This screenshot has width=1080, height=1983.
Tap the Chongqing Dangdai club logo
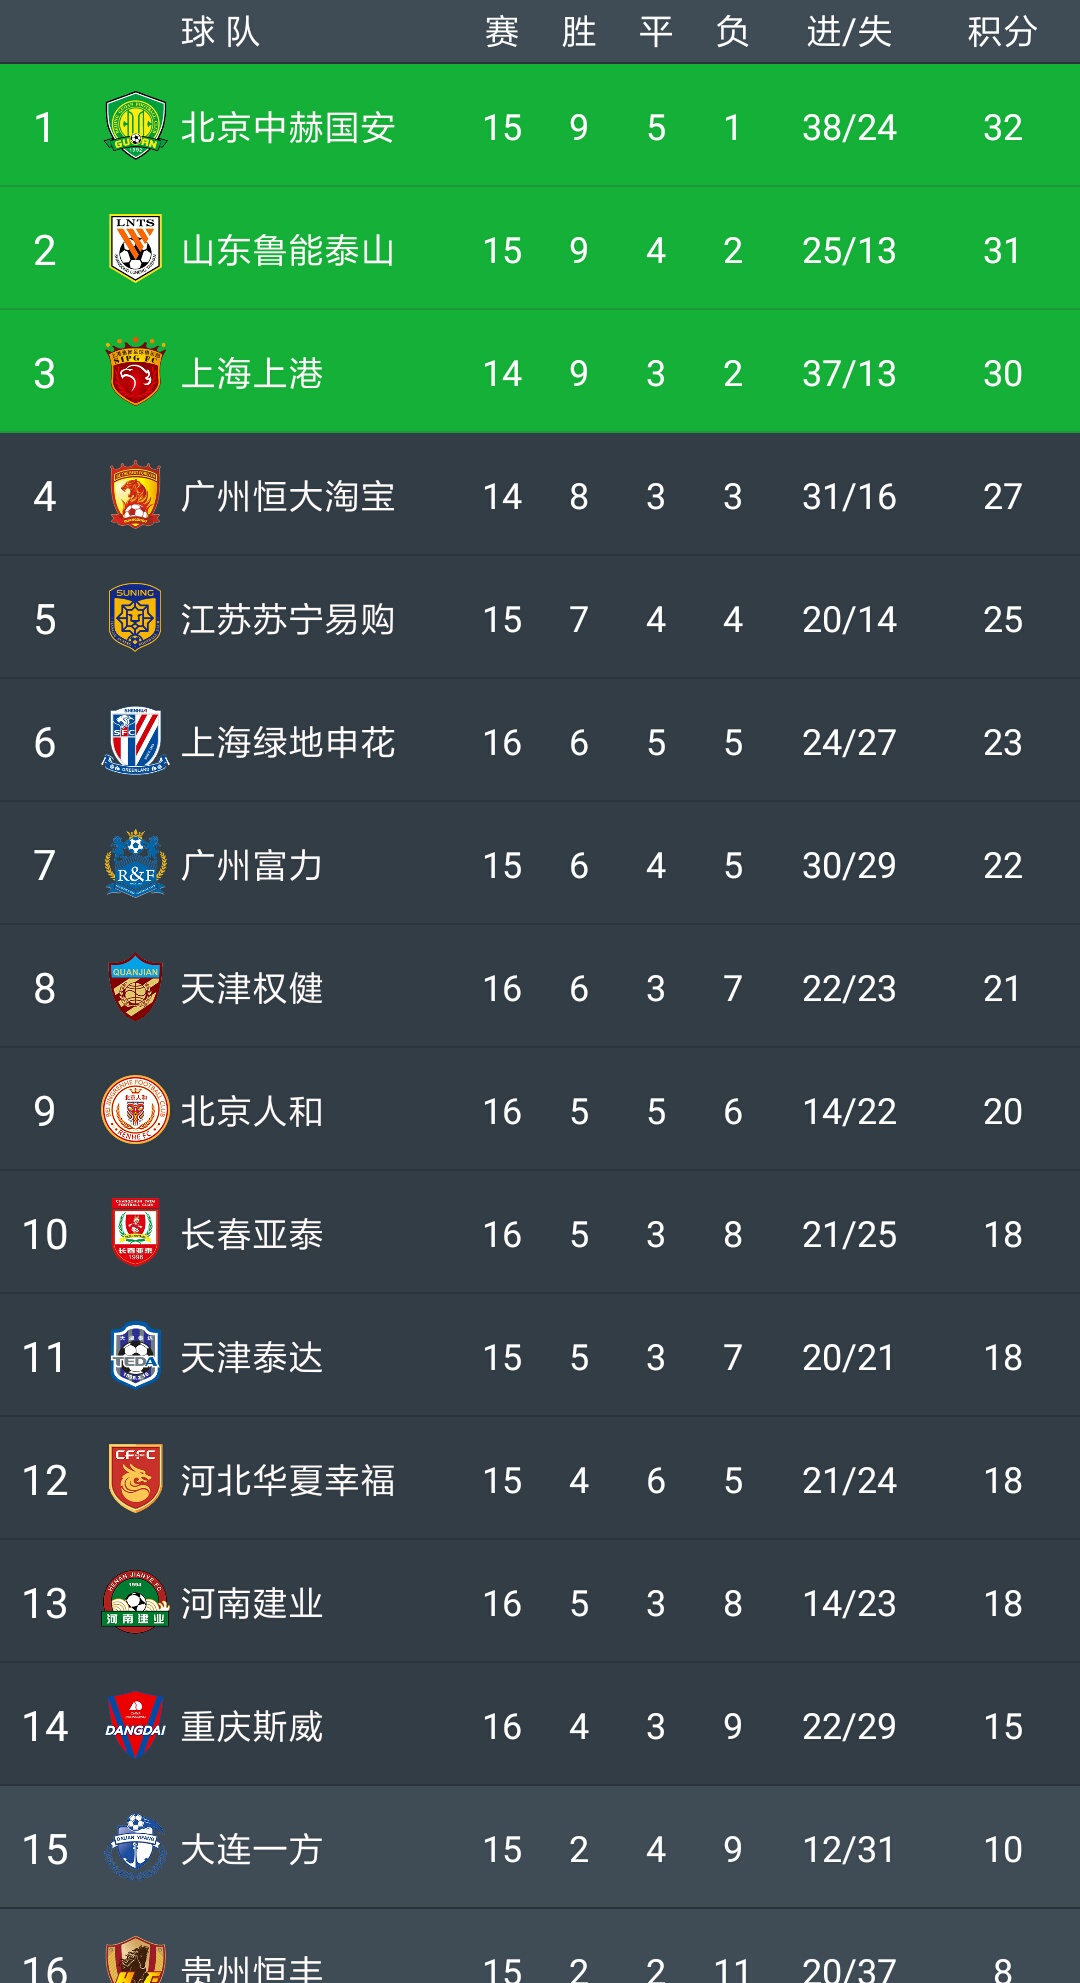(135, 1725)
